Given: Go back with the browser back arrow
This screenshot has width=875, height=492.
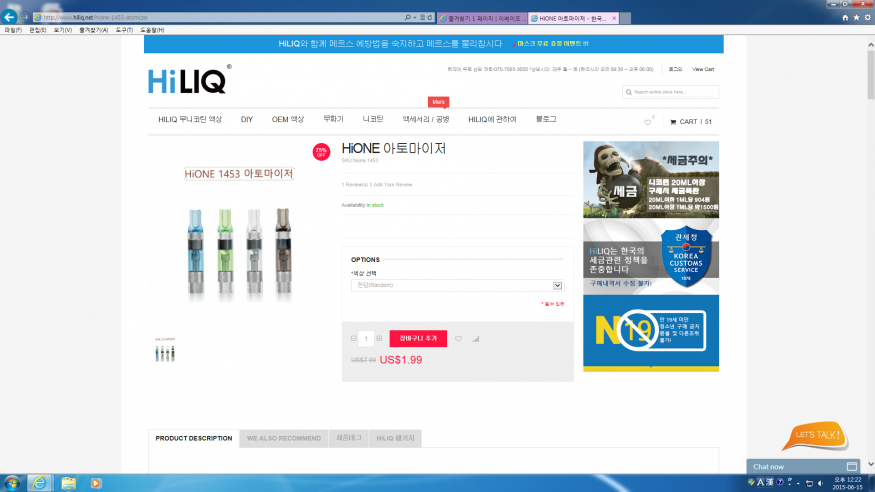Looking at the screenshot, I should click(9, 17).
